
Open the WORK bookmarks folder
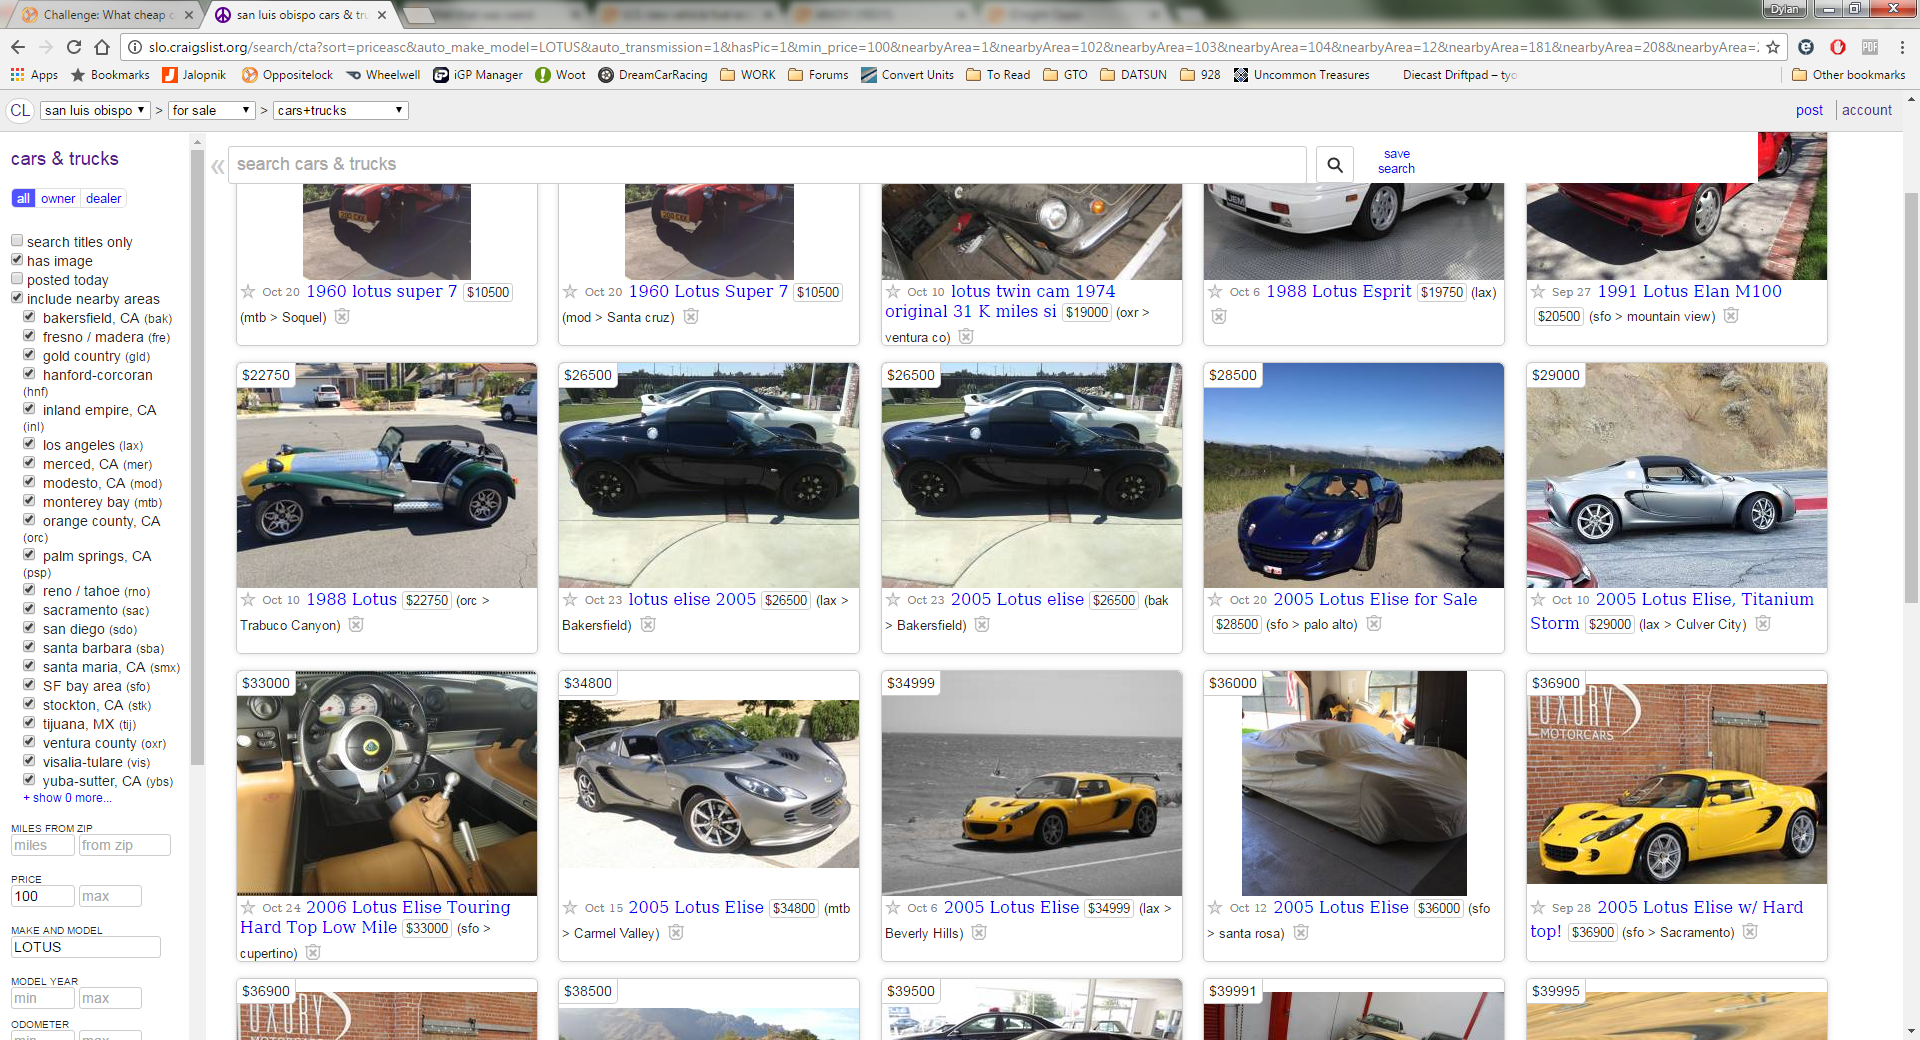(x=747, y=75)
